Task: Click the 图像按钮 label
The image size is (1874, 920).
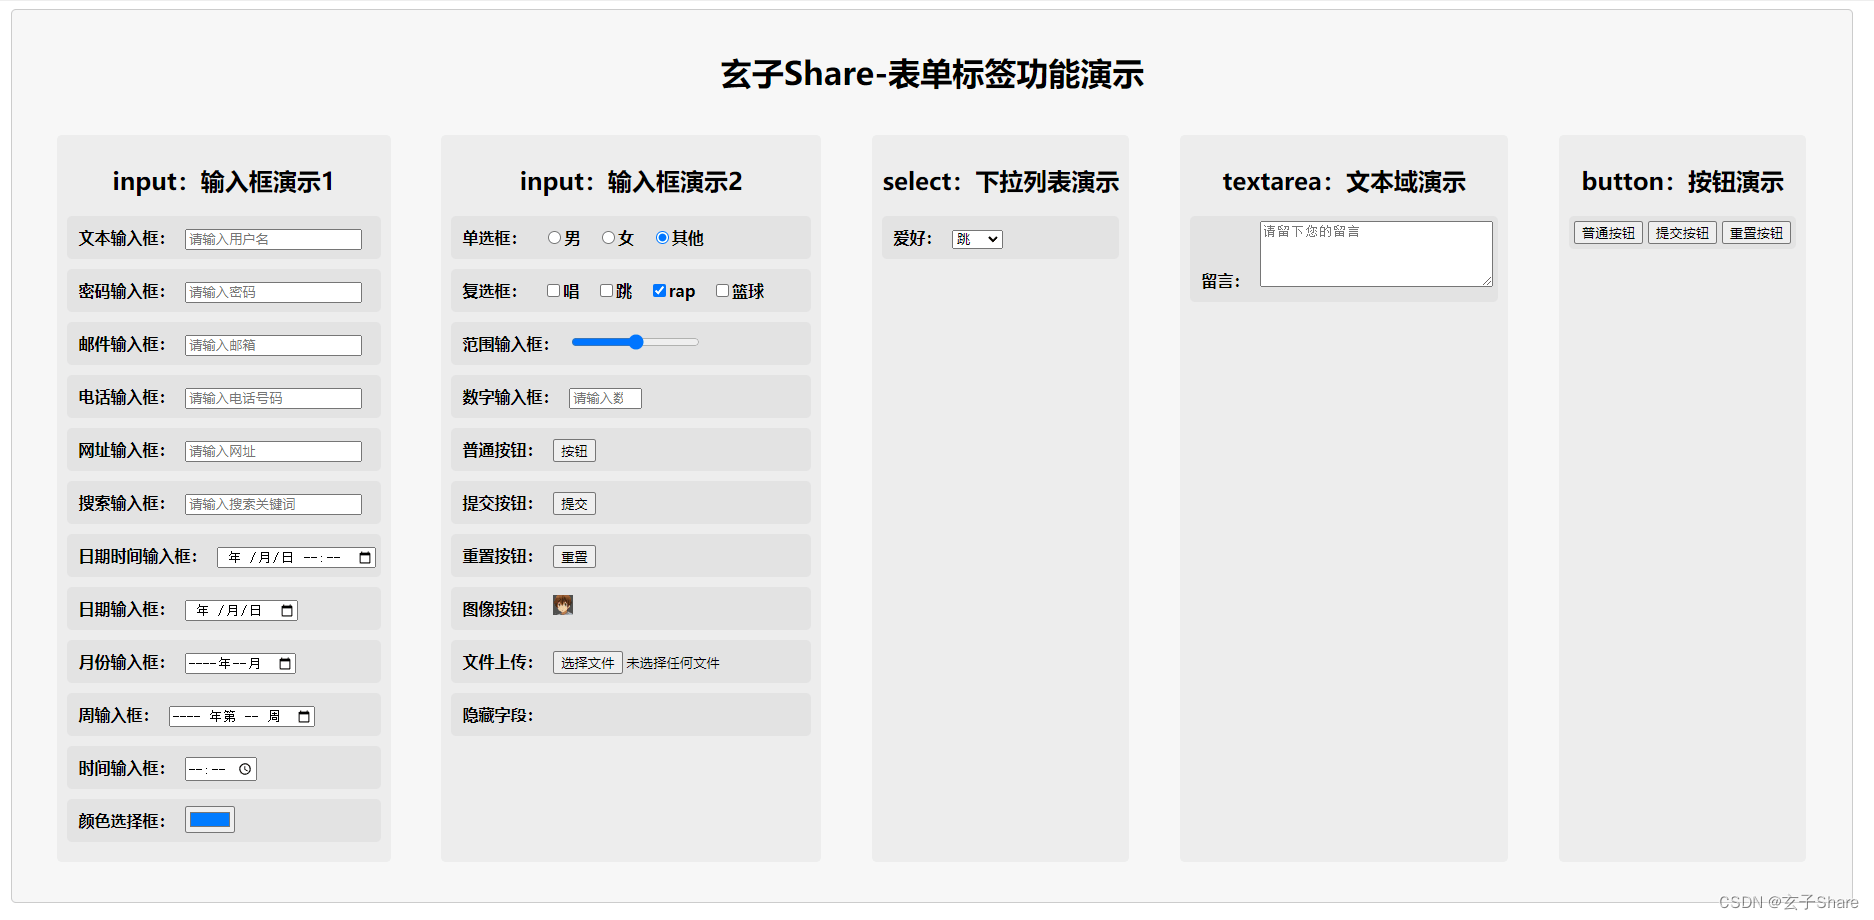Action: pos(498,609)
